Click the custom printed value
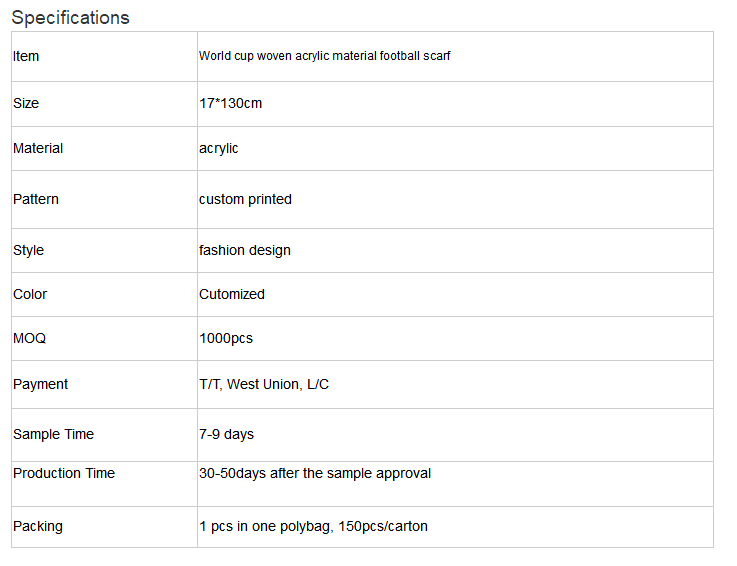Screen dimensions: 737x566 click(x=245, y=199)
